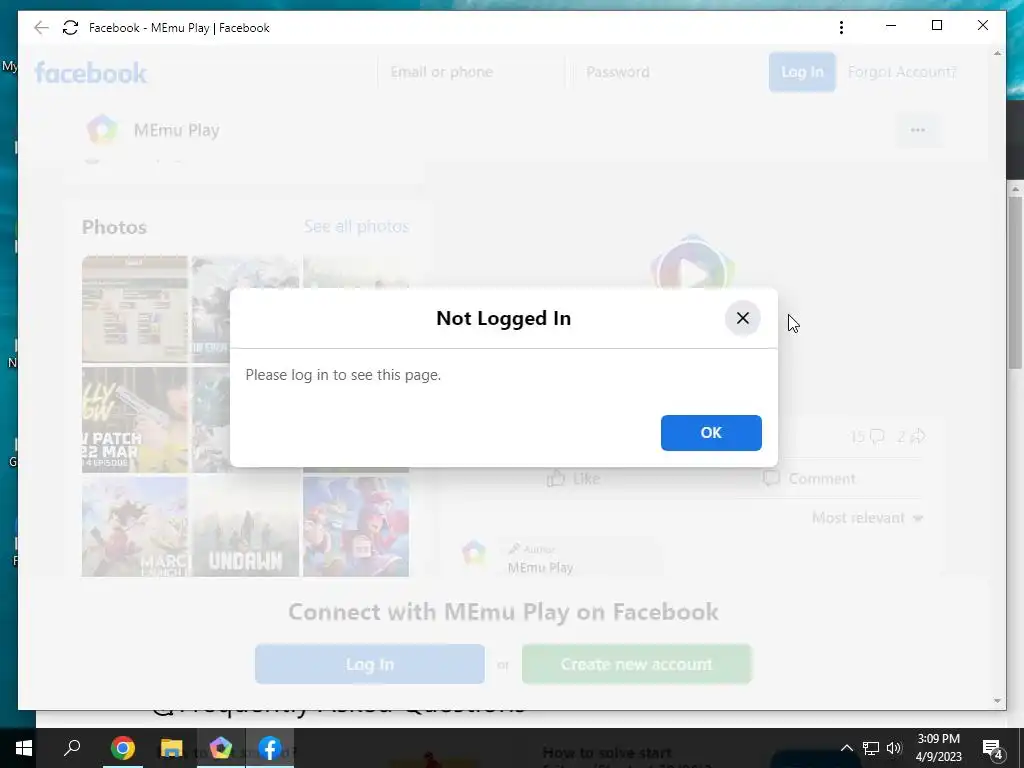Open File Explorer from the taskbar
Viewport: 1024px width, 768px height.
coord(171,748)
